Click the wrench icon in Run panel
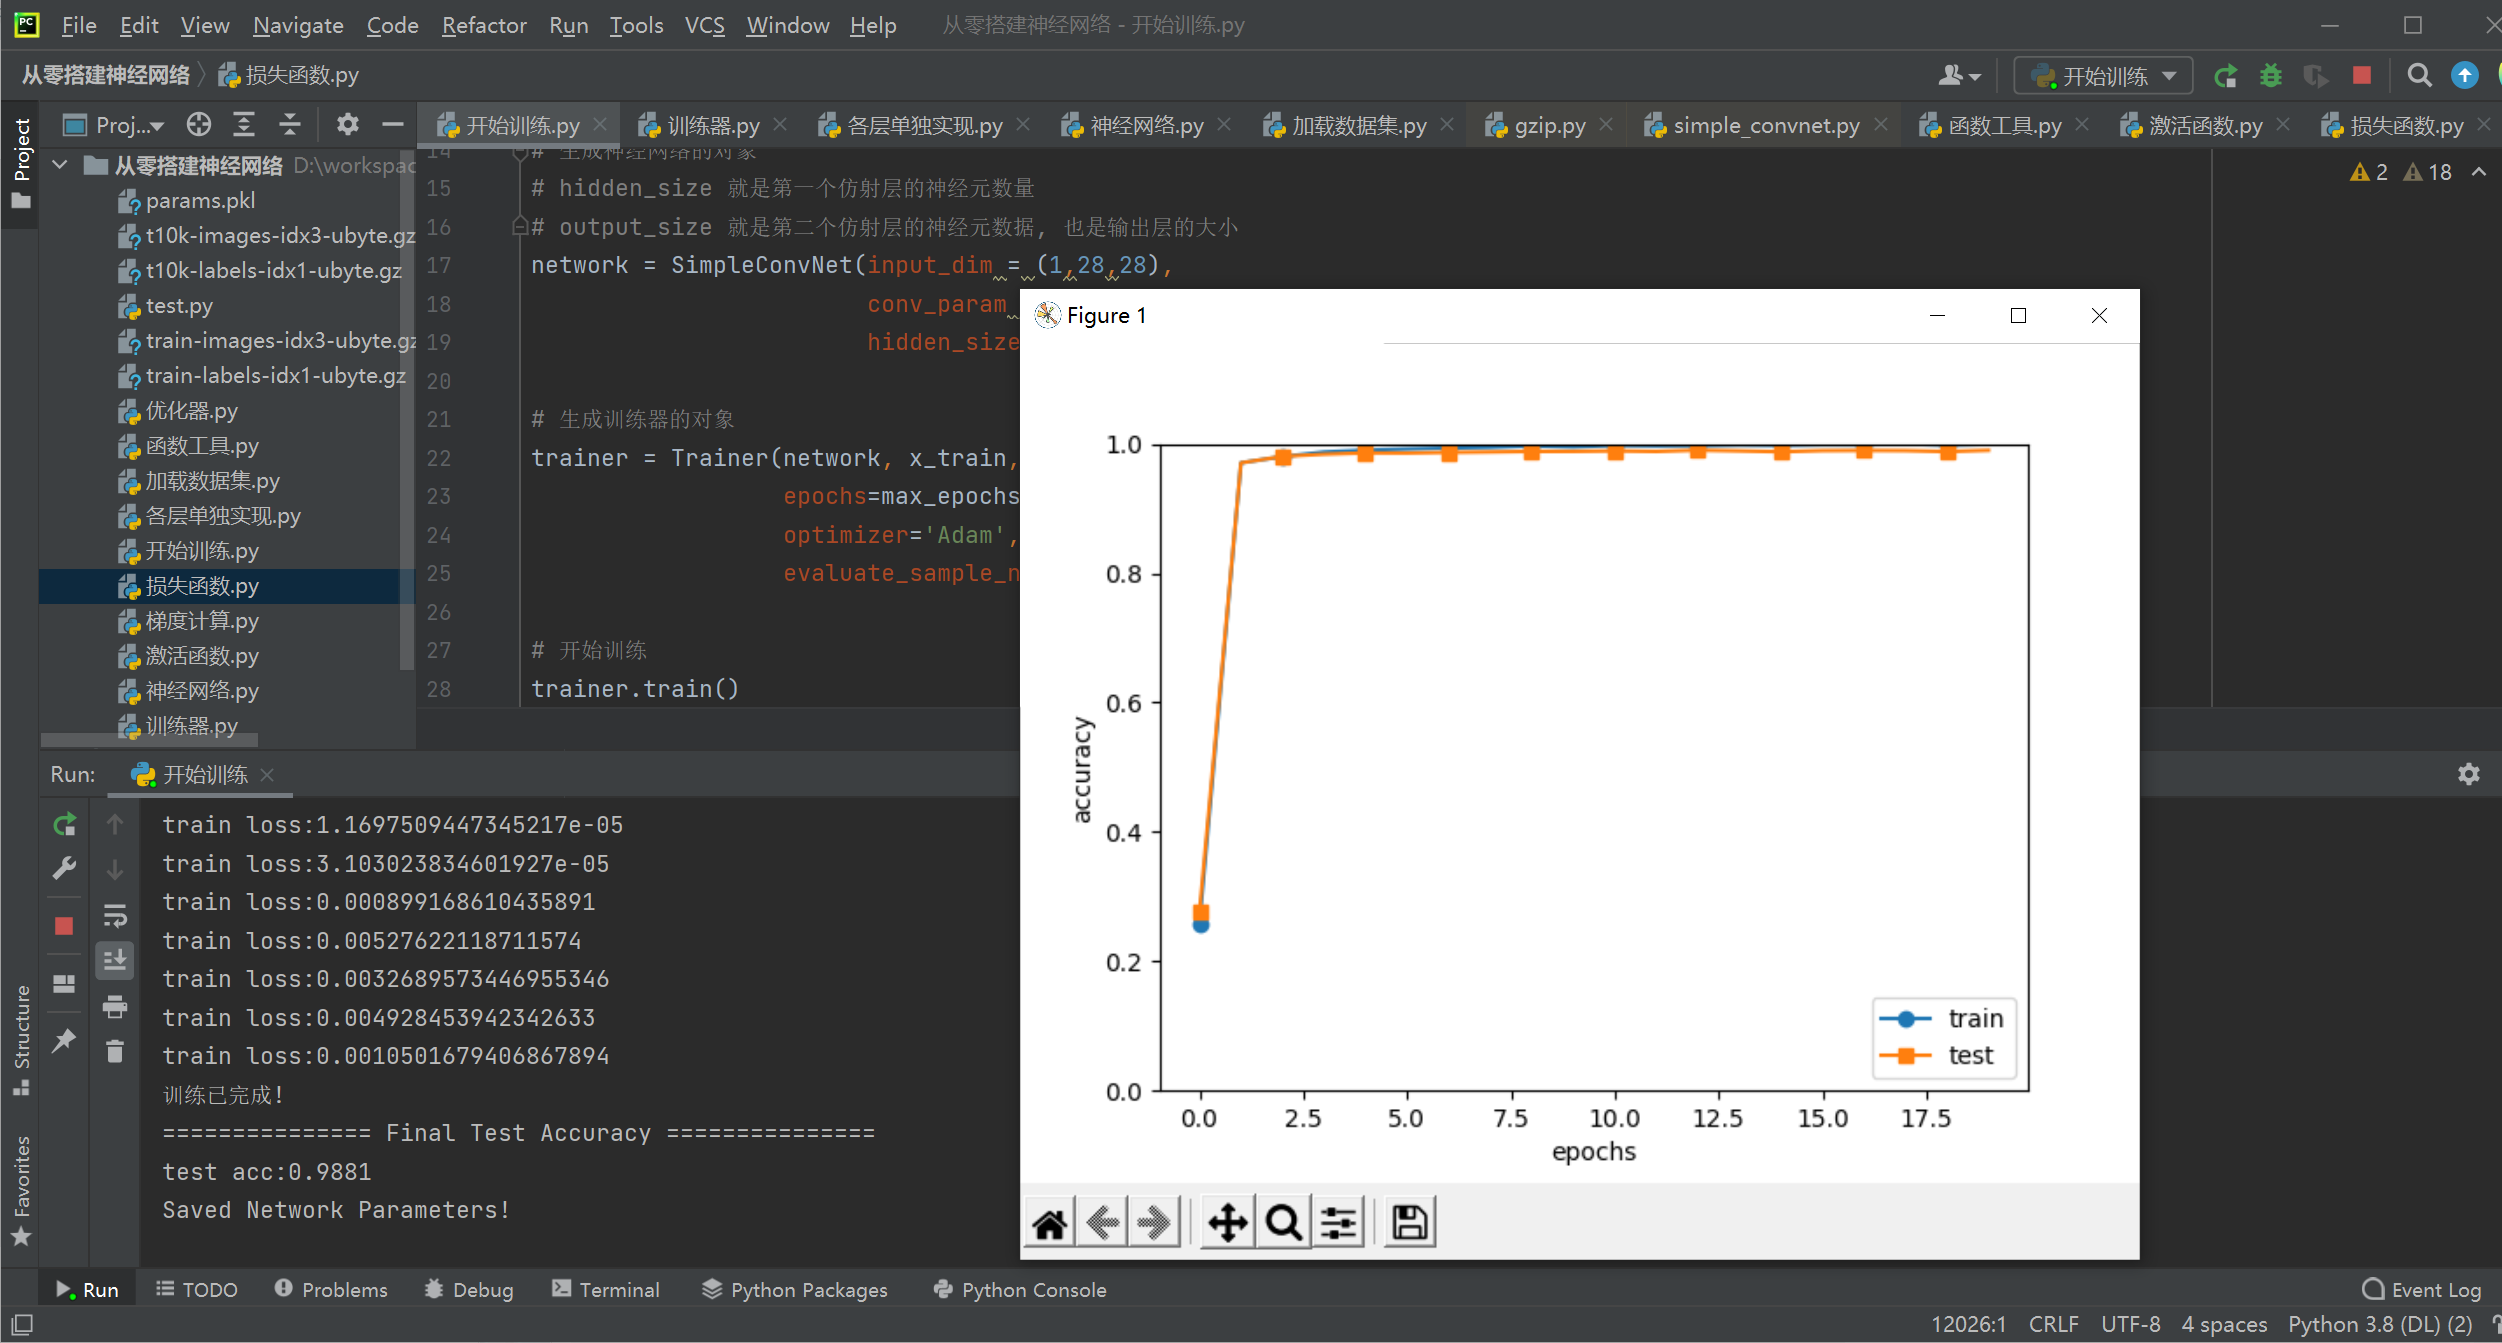This screenshot has height=1343, width=2502. [x=64, y=869]
